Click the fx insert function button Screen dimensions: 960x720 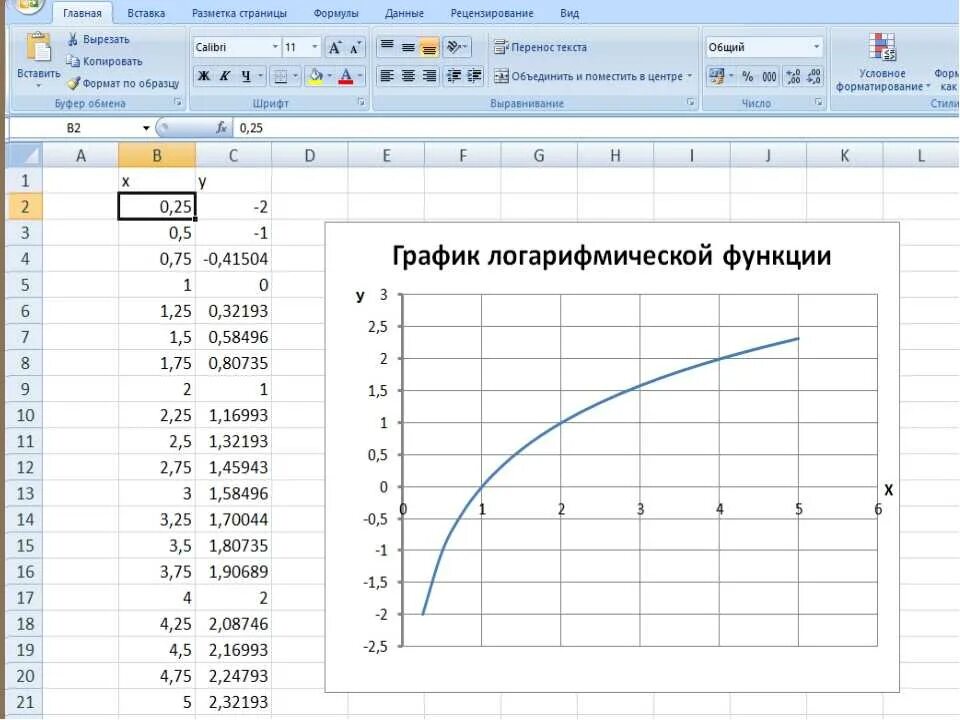click(221, 127)
